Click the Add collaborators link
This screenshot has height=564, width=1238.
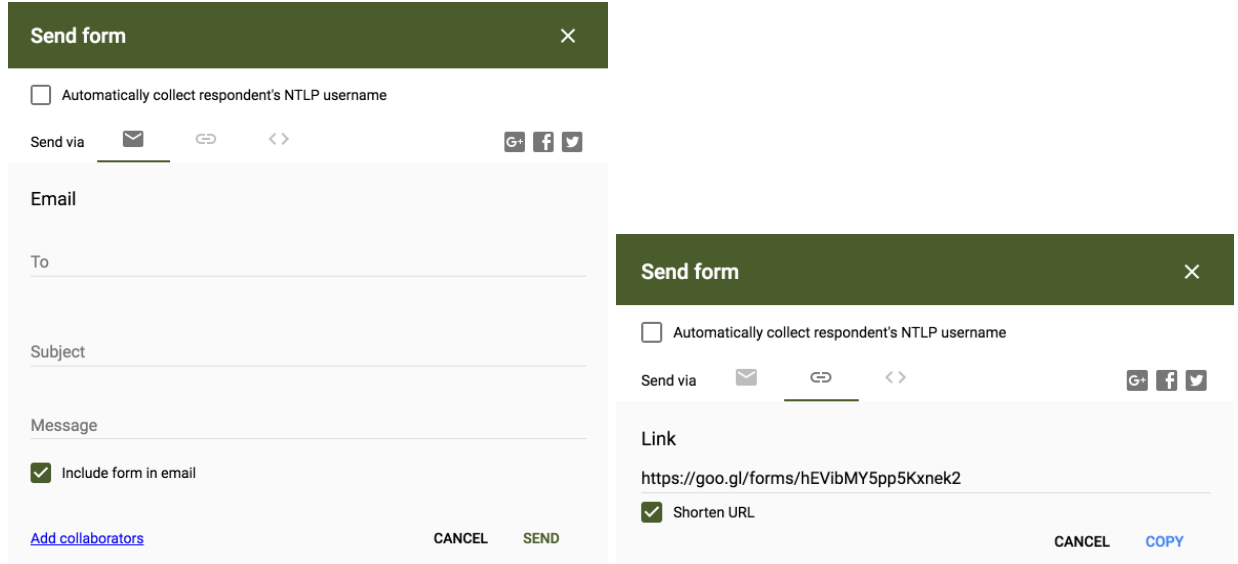[87, 538]
